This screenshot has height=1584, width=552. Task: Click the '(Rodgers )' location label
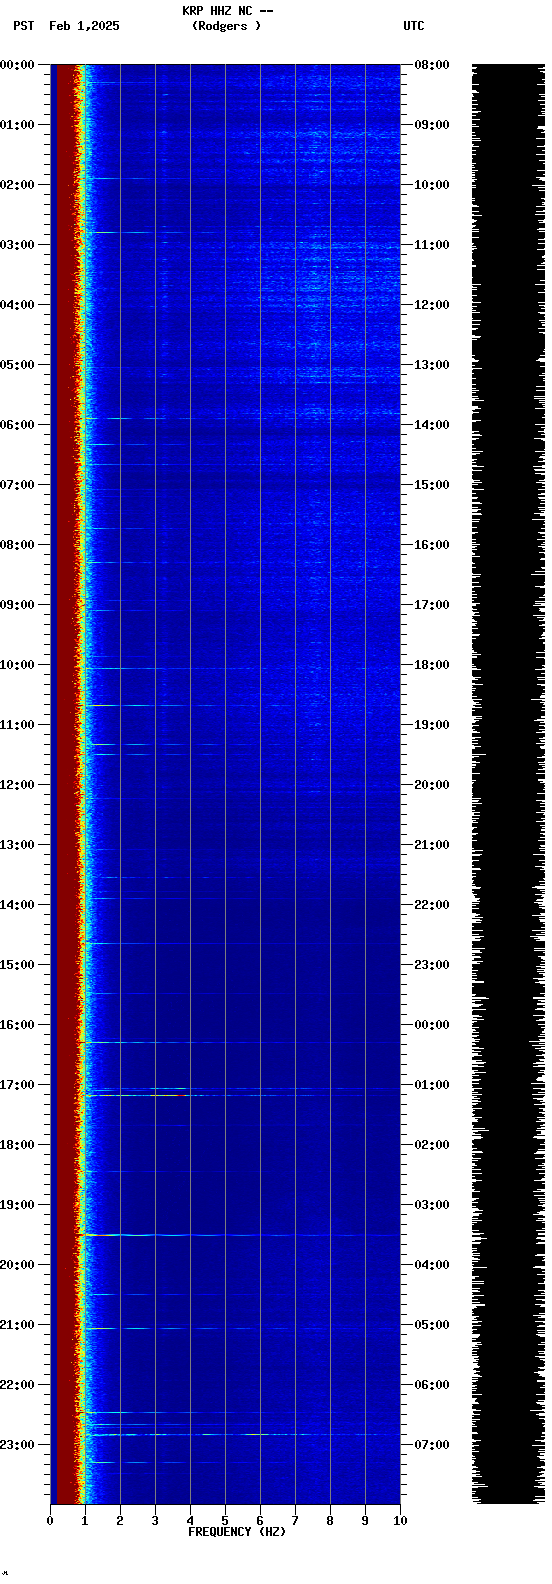click(227, 26)
